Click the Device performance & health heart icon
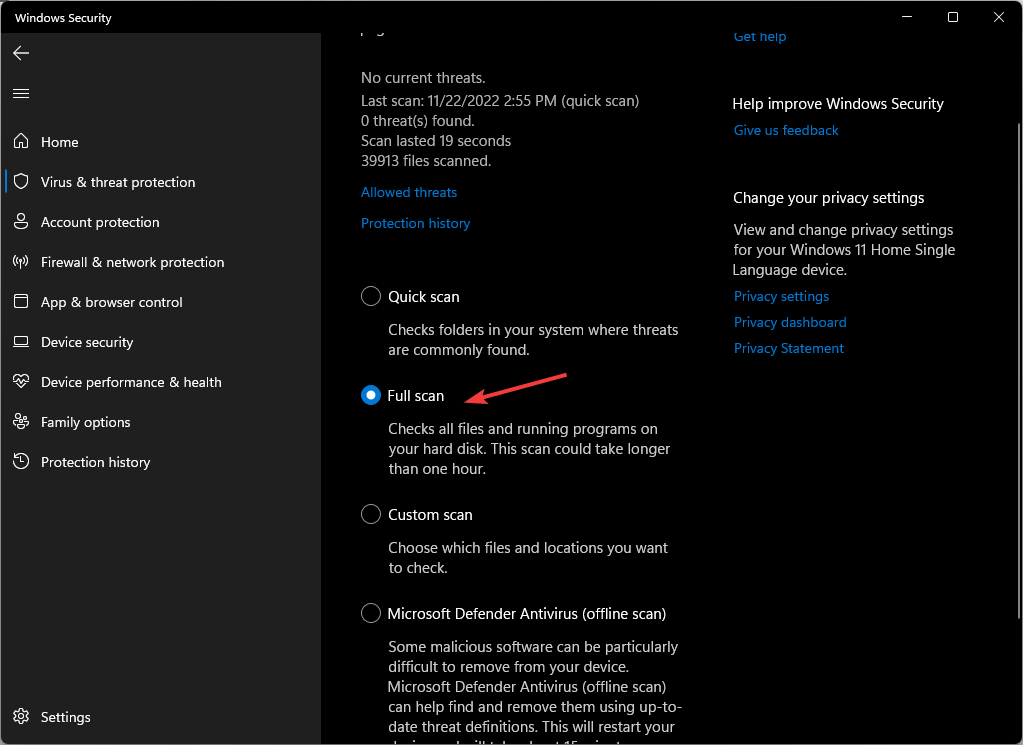The width and height of the screenshot is (1023, 745). tap(21, 382)
